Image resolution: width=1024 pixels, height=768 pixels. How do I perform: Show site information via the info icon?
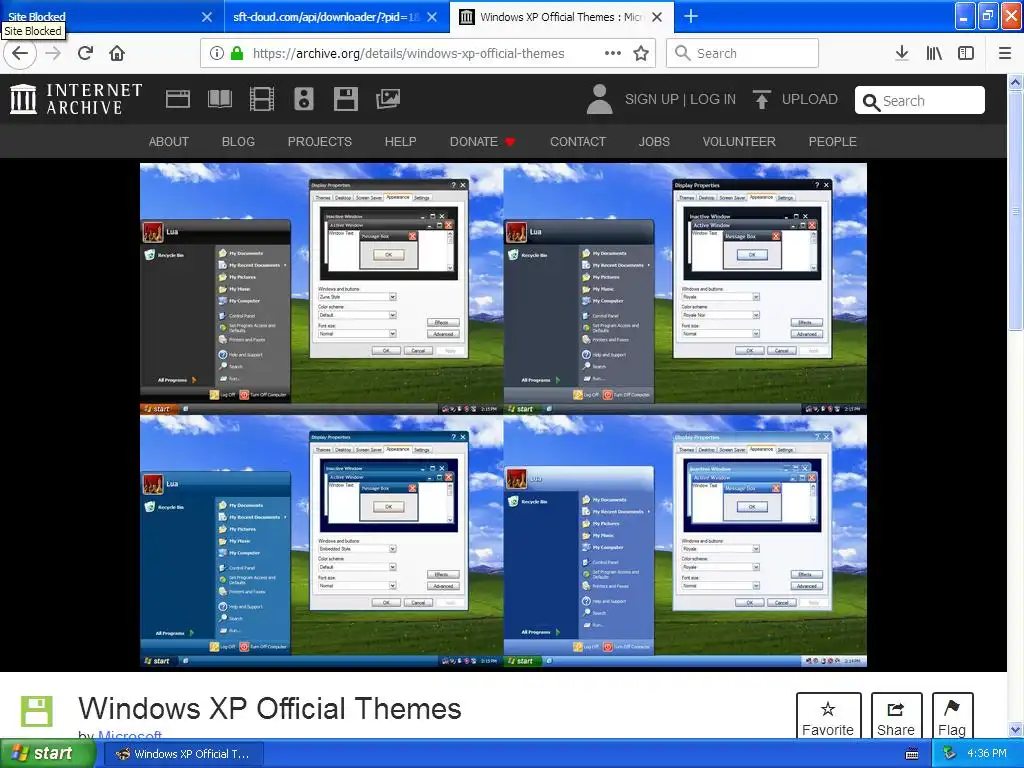click(x=217, y=54)
